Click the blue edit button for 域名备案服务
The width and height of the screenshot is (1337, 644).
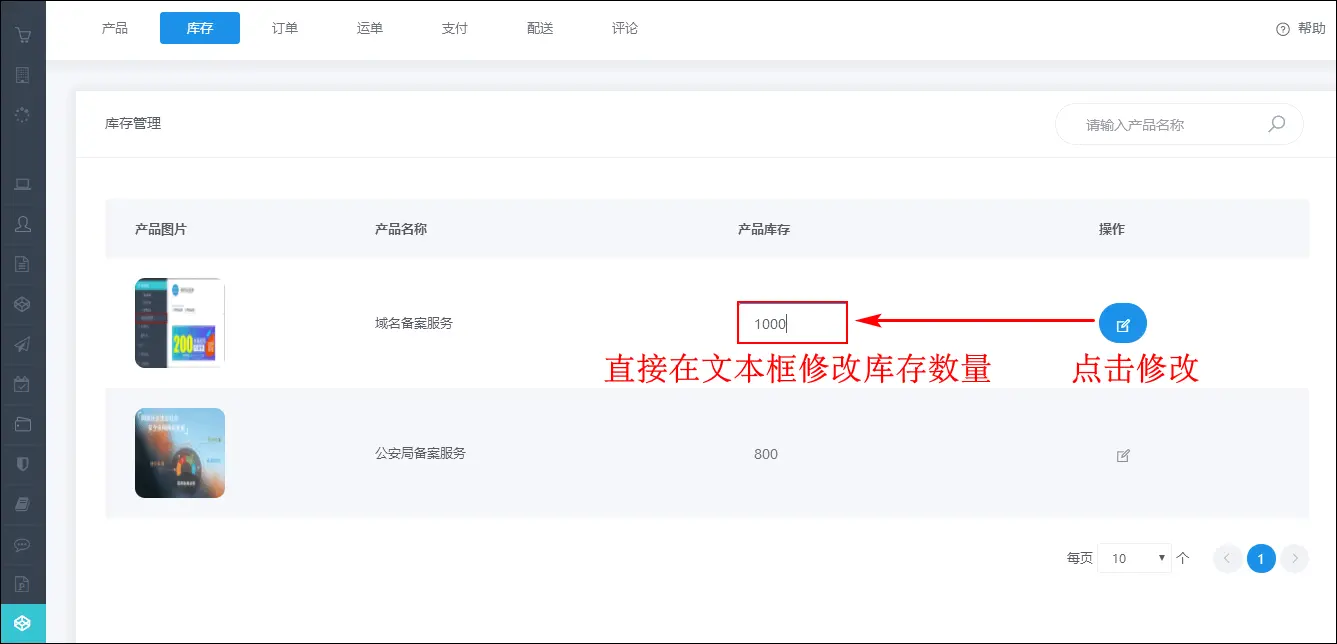click(x=1122, y=324)
